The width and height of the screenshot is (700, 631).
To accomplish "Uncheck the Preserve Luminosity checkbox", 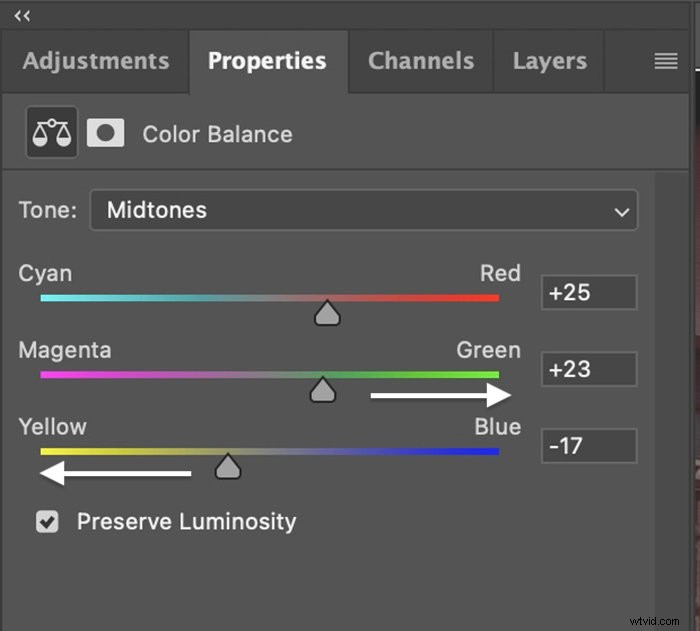I will point(47,522).
